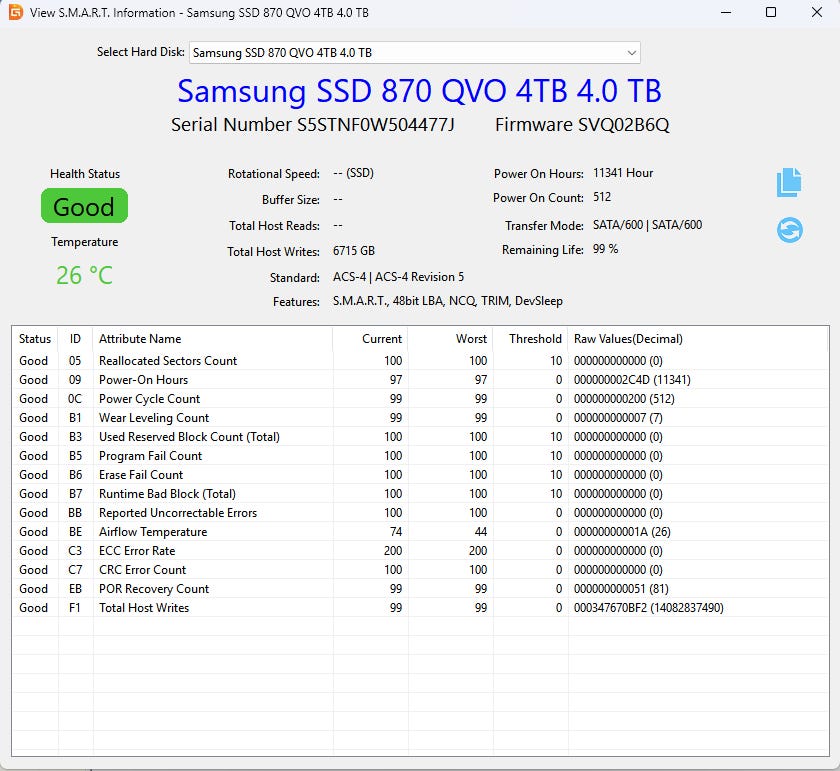
Task: Select the POR Recovery Count row
Action: 420,589
